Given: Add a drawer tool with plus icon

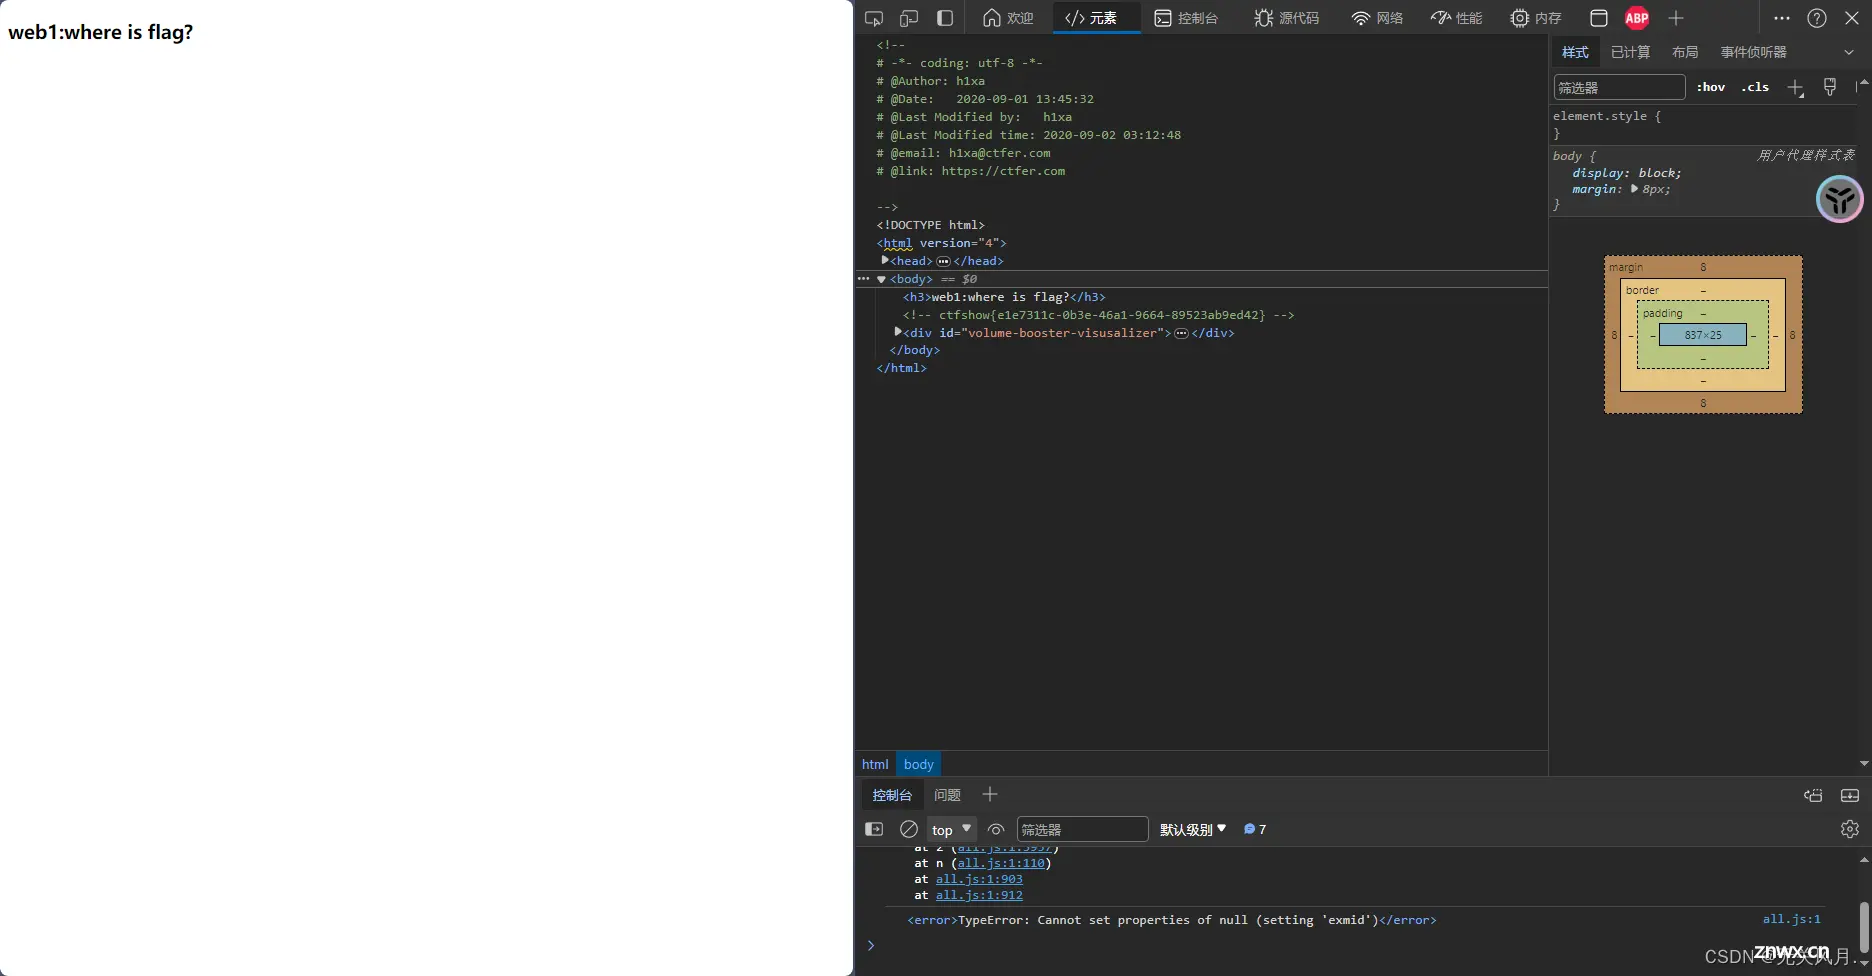Looking at the screenshot, I should 990,794.
